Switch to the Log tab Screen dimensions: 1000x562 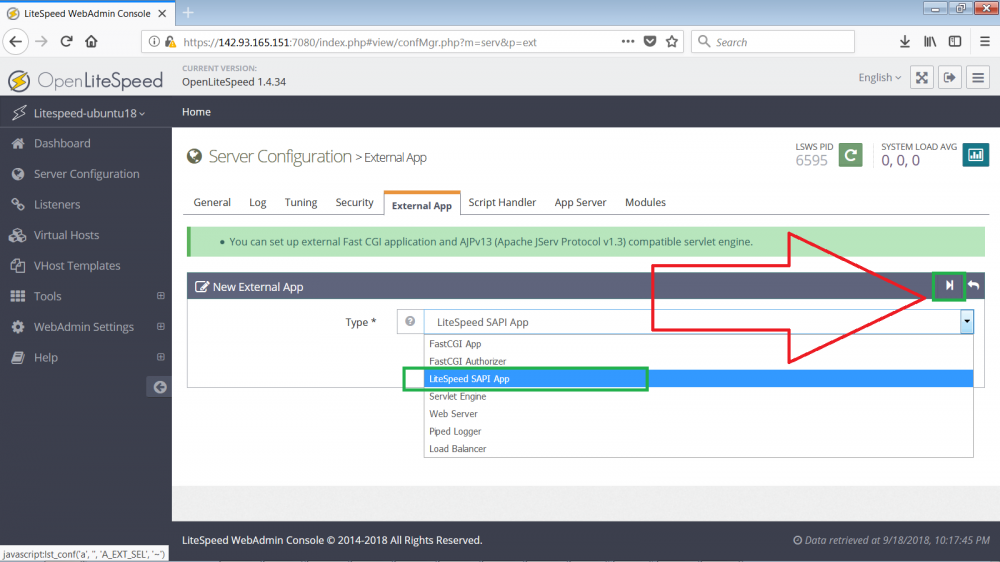tap(258, 202)
